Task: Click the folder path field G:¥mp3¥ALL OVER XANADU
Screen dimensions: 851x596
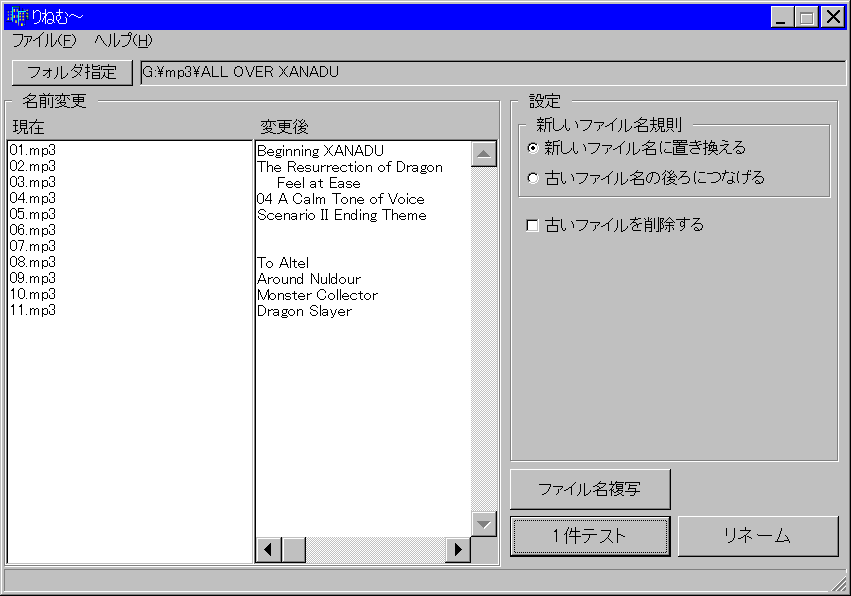Action: click(492, 72)
